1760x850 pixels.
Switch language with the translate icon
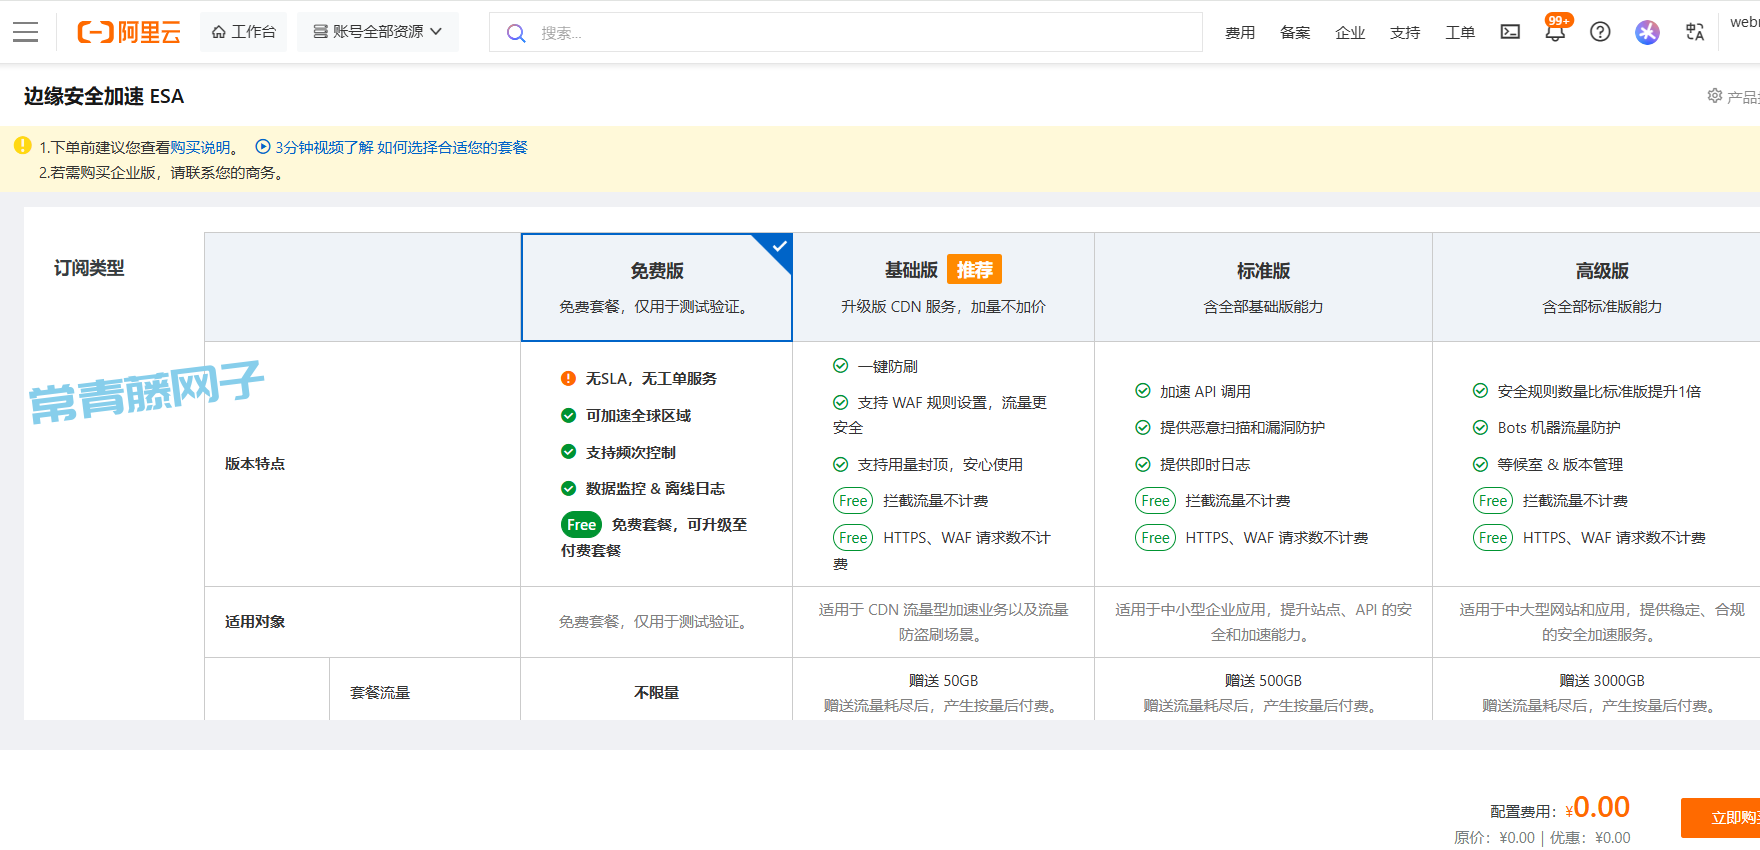point(1695,32)
